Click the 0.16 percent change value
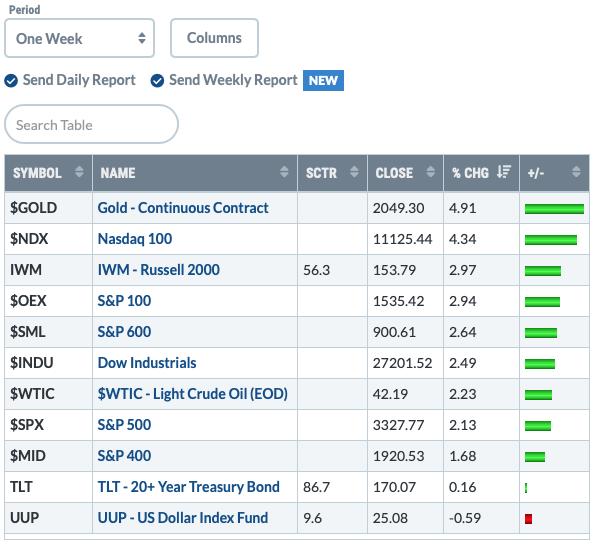 pyautogui.click(x=462, y=487)
